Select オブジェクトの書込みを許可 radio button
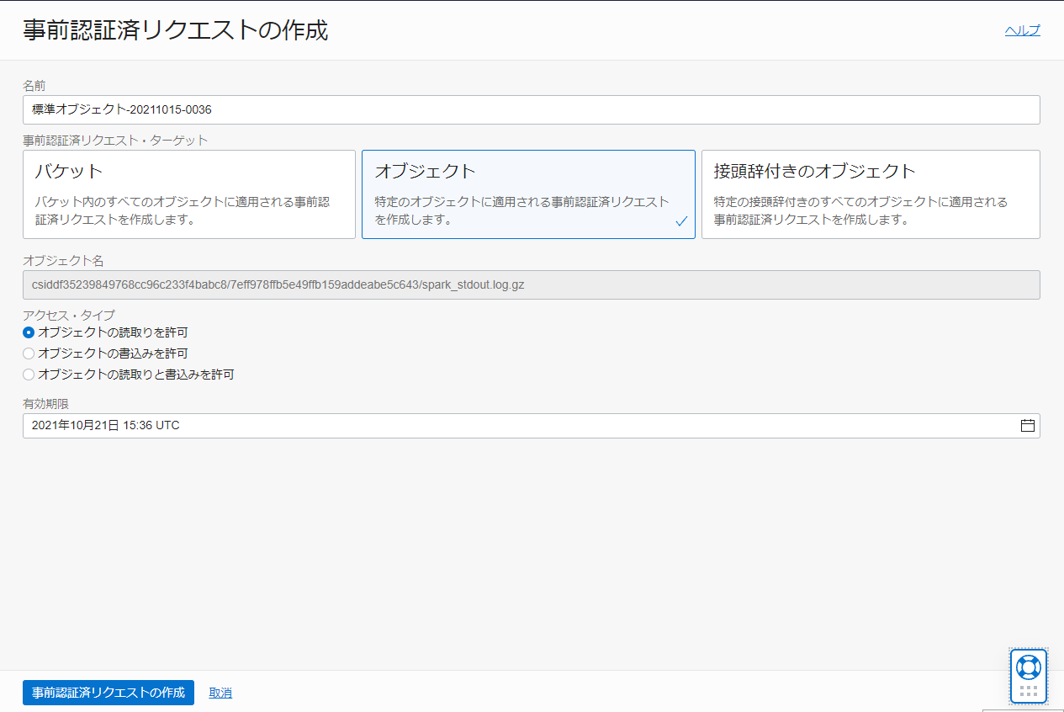The width and height of the screenshot is (1064, 712). 29,353
